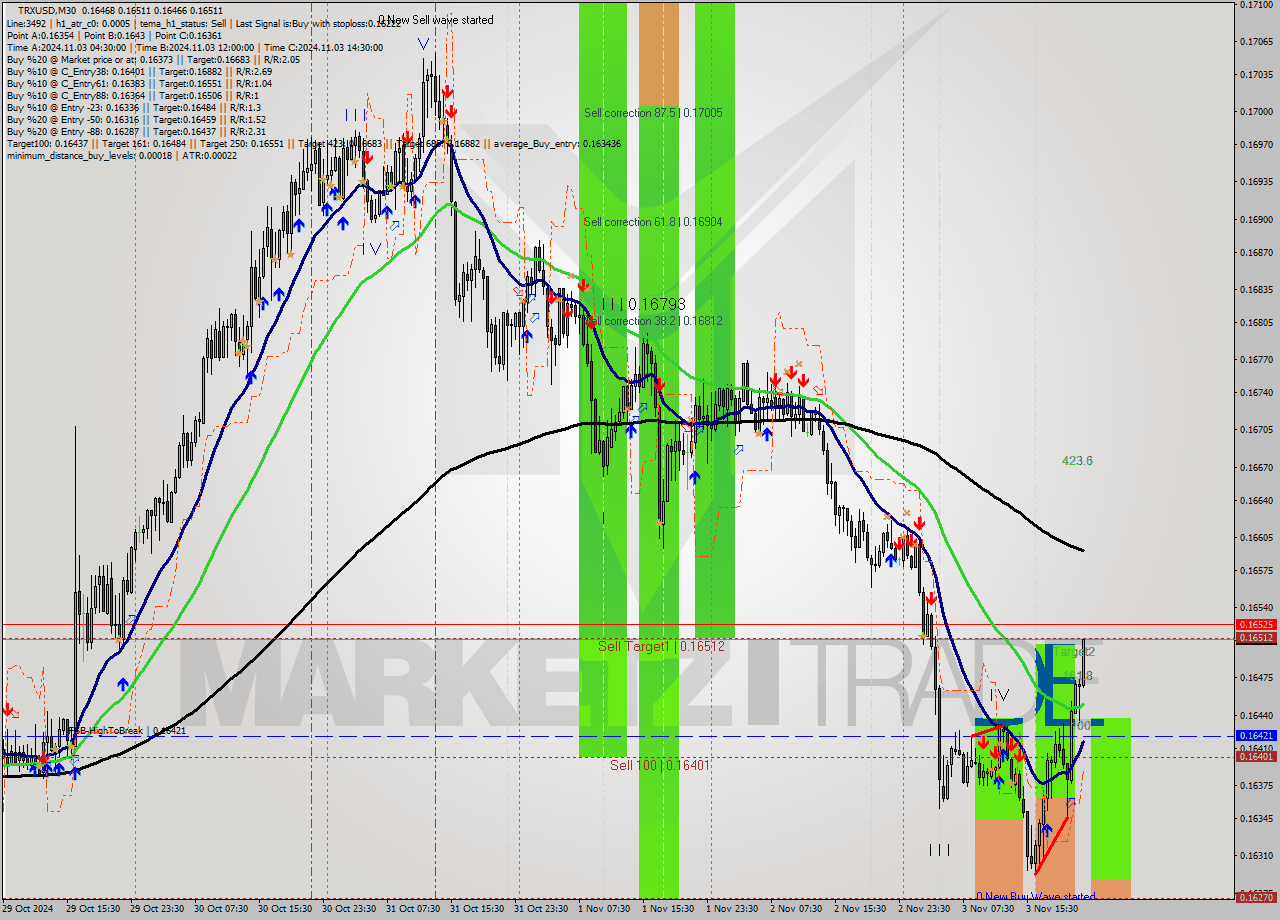Screen dimensions: 1280x920
Task: Click the '2 Nov 07:30' time axis label
Action: click(797, 909)
